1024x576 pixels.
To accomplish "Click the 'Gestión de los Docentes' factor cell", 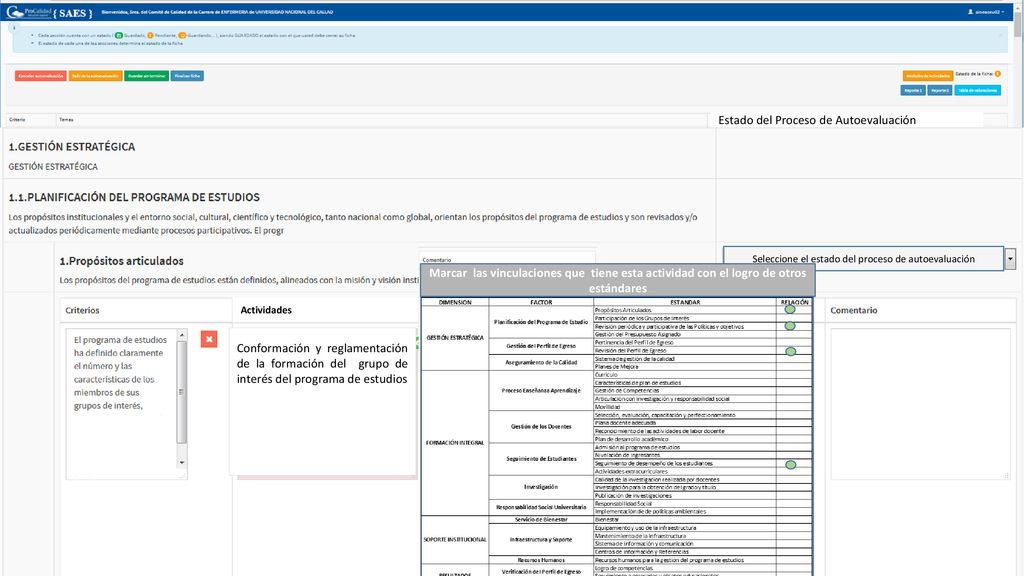I will pyautogui.click(x=541, y=427).
